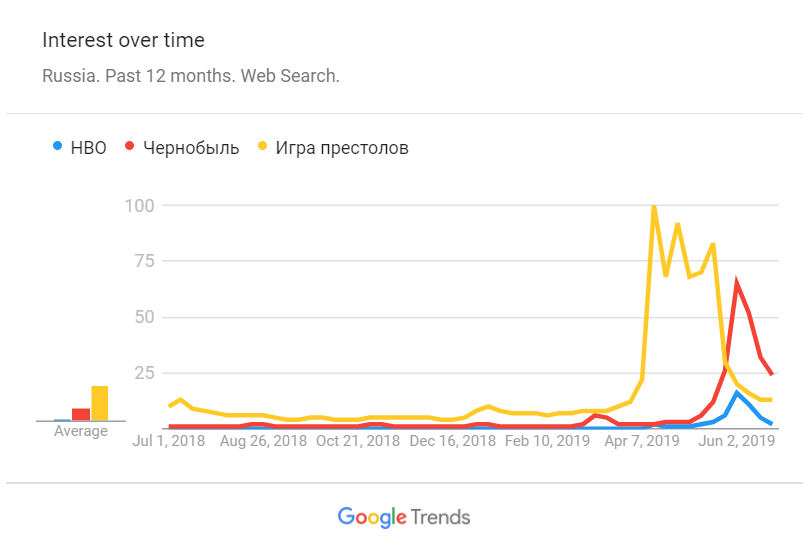Click the Average label under bars
The height and width of the screenshot is (551, 809).
pyautogui.click(x=81, y=431)
